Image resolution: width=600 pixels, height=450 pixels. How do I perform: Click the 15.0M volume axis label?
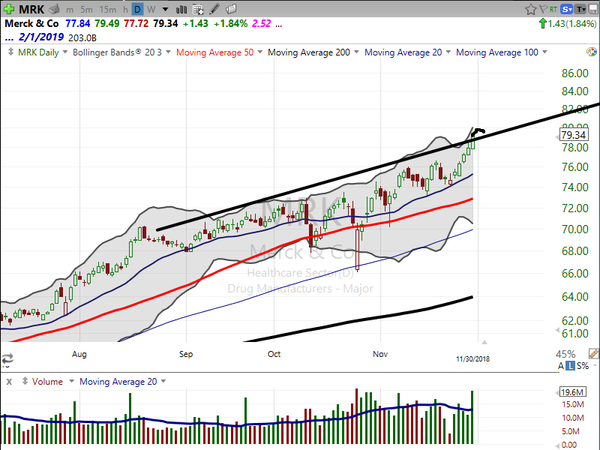pyautogui.click(x=573, y=404)
